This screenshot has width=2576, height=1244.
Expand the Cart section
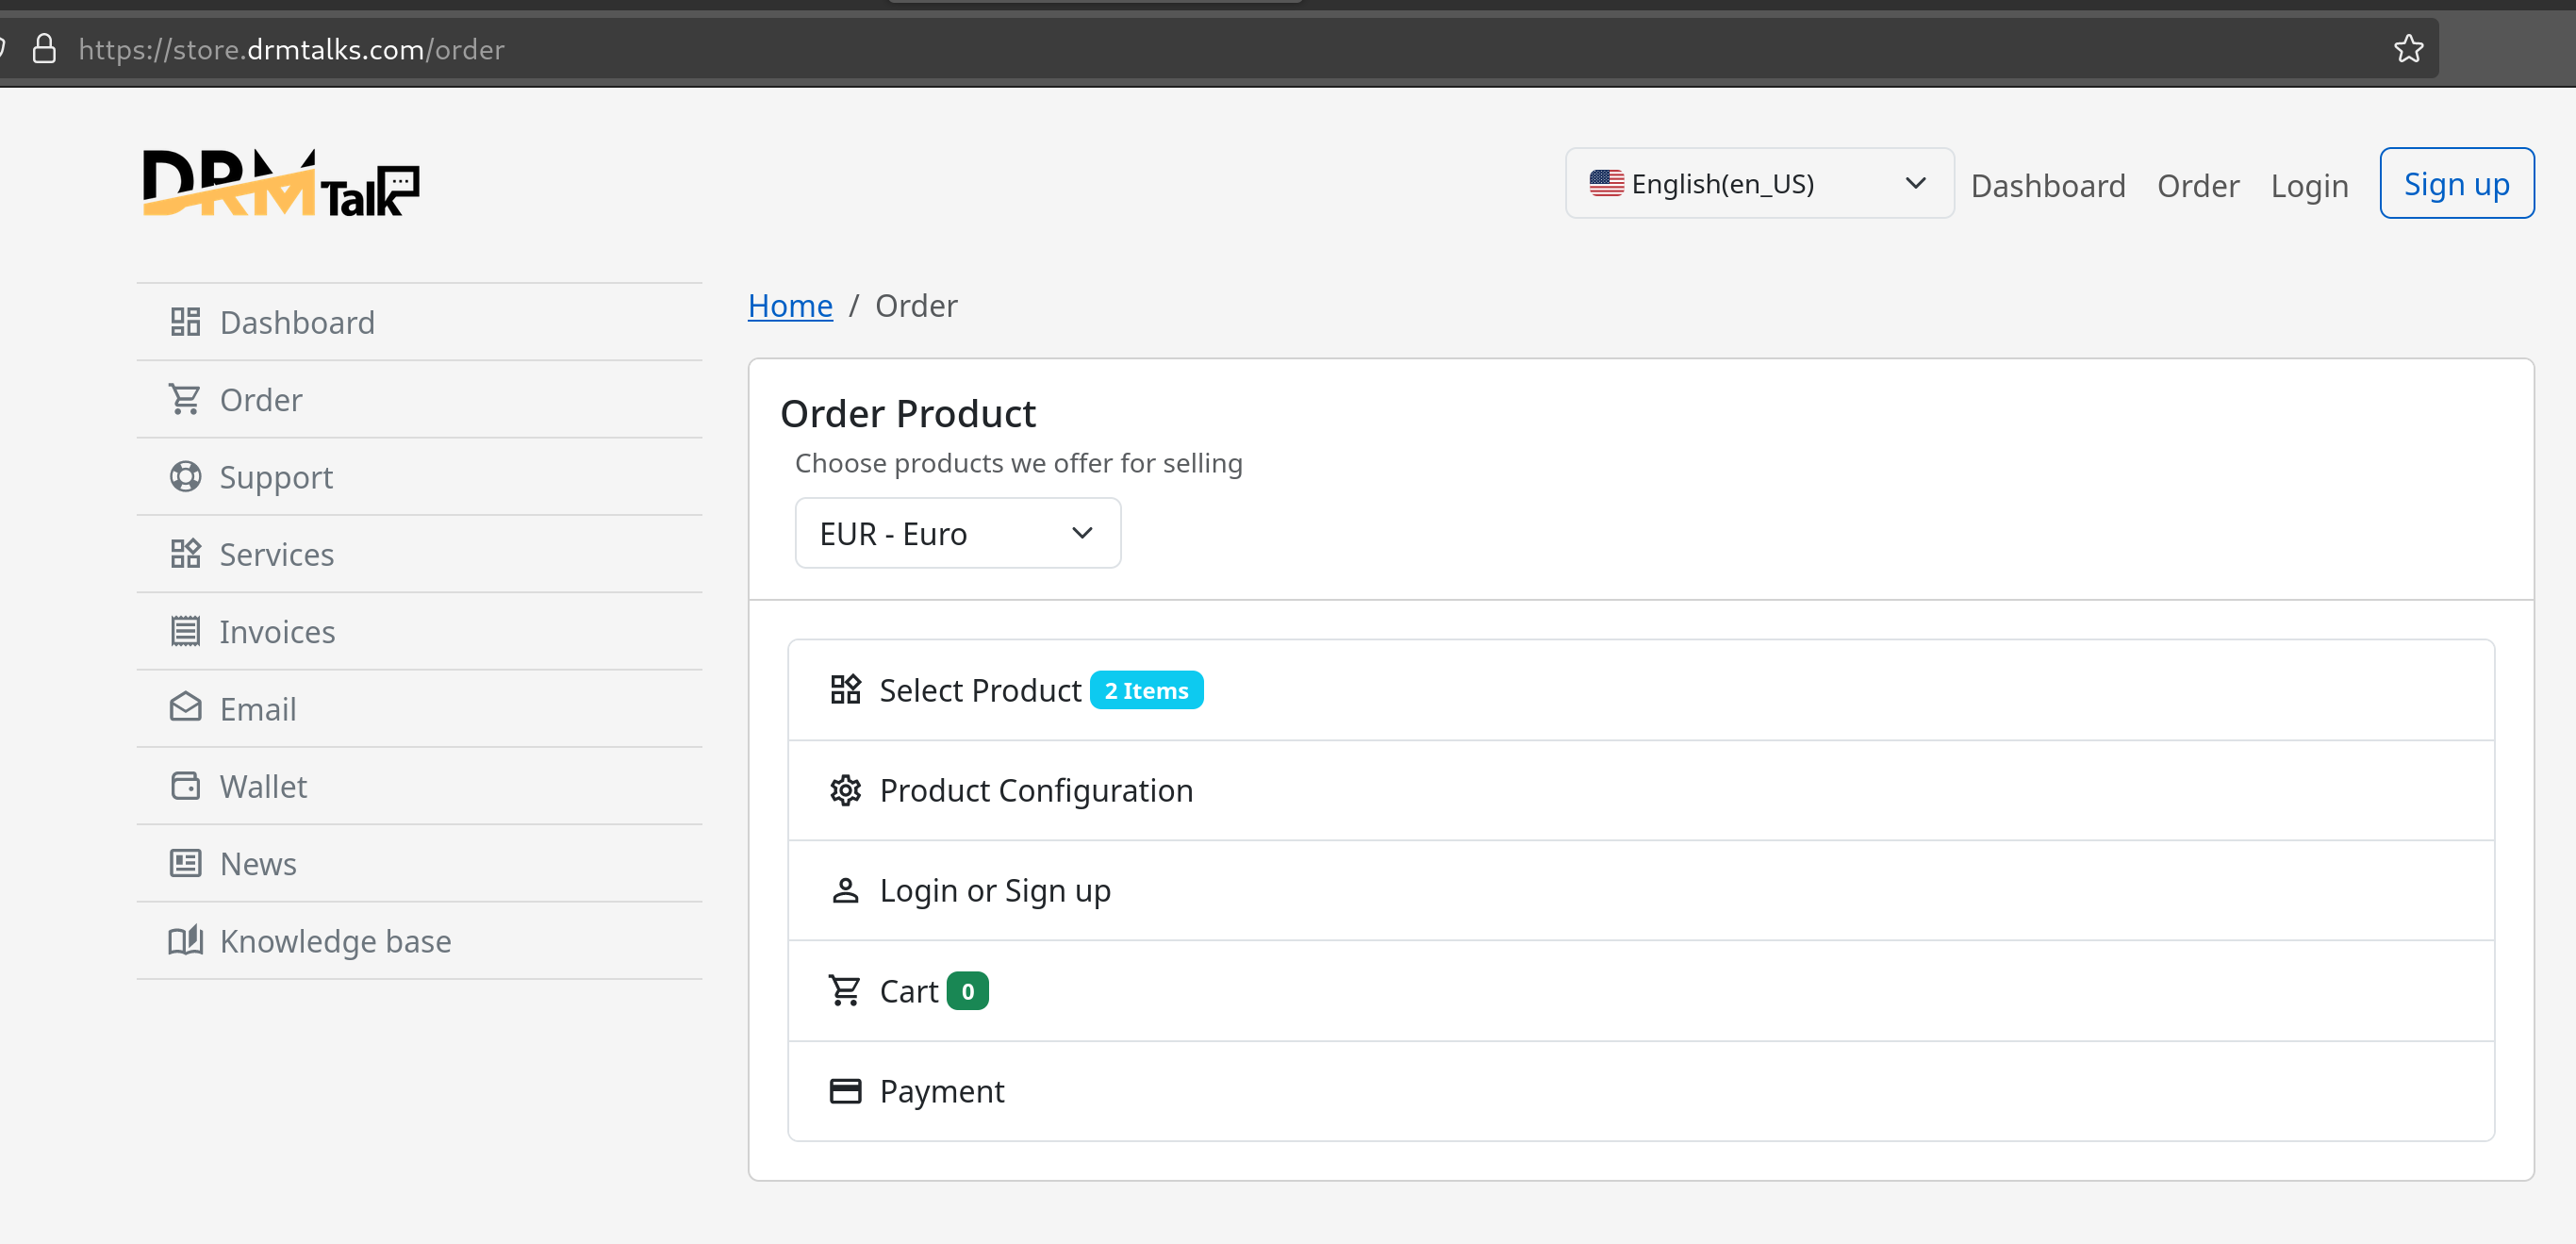point(908,991)
